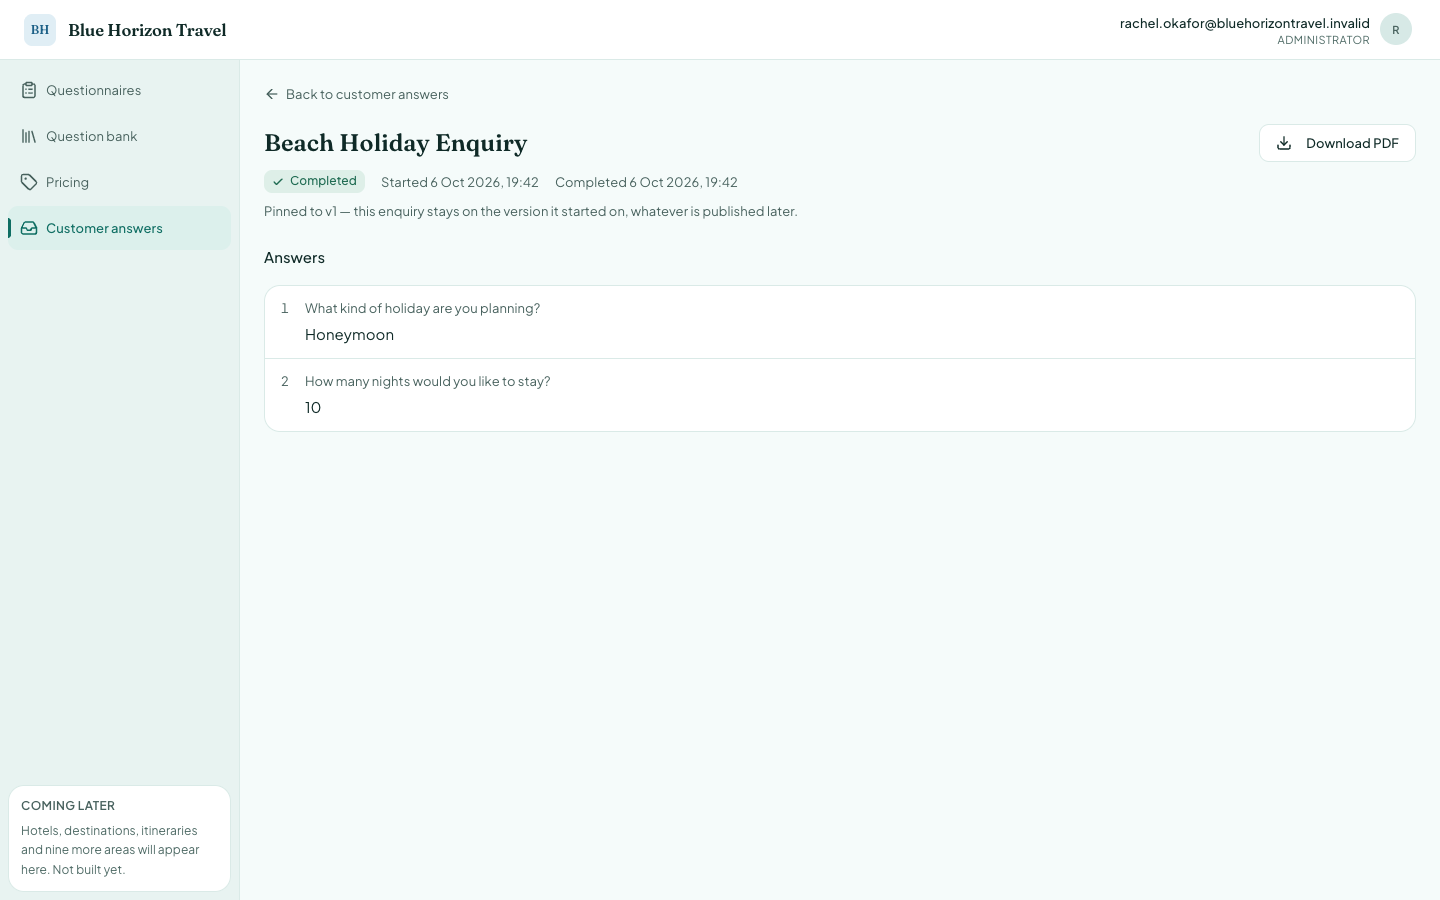The width and height of the screenshot is (1440, 900).
Task: Click the Completed 6 Oct 2026 timestamp
Action: pyautogui.click(x=646, y=182)
